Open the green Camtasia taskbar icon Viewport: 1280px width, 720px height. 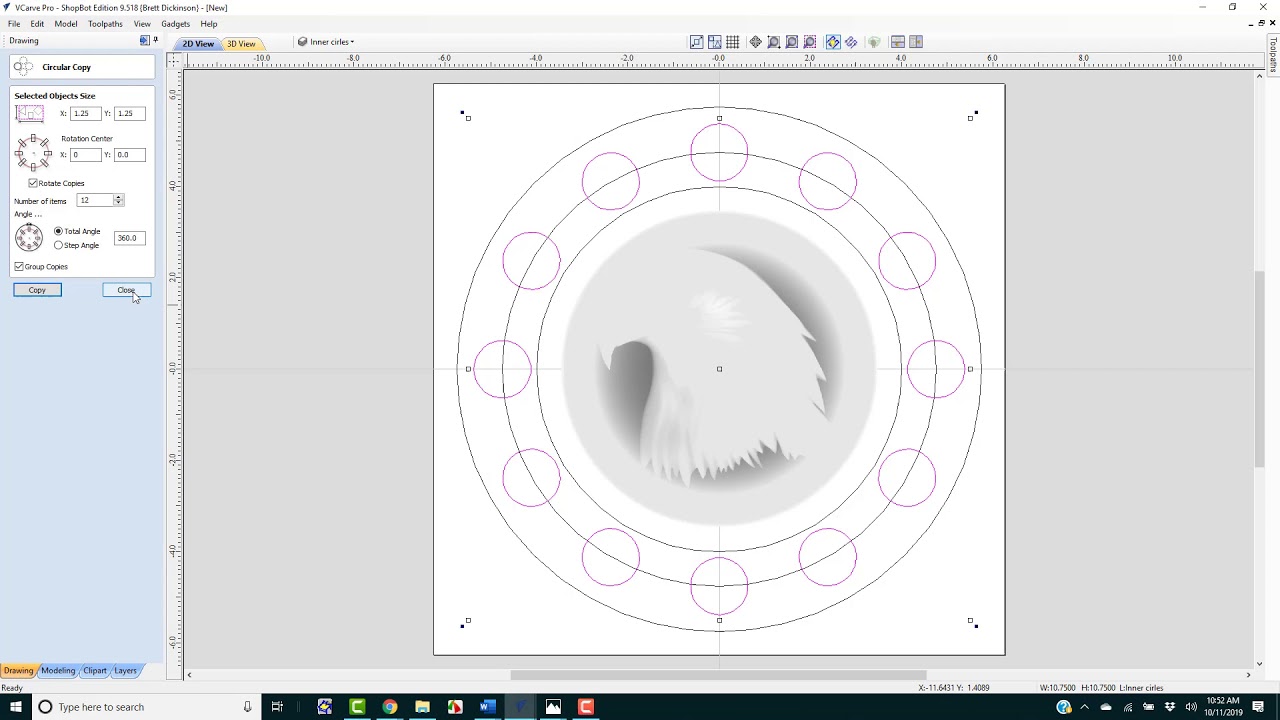357,707
